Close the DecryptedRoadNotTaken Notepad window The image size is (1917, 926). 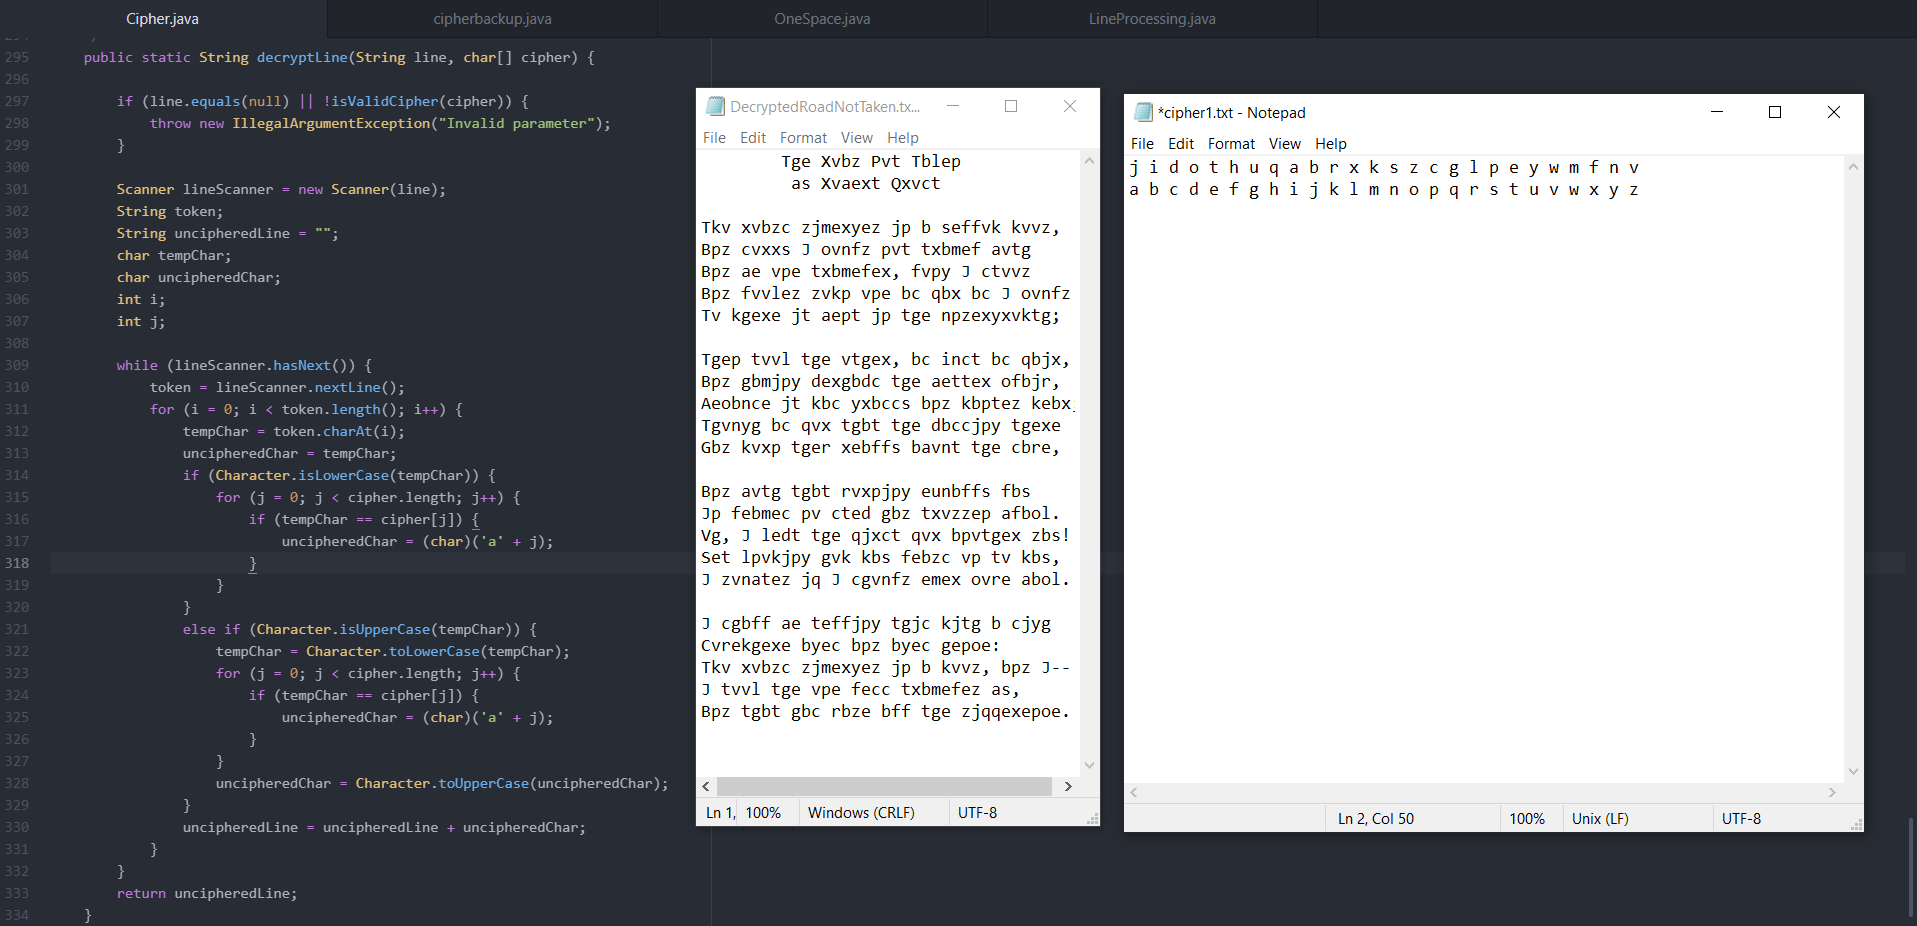(1069, 106)
